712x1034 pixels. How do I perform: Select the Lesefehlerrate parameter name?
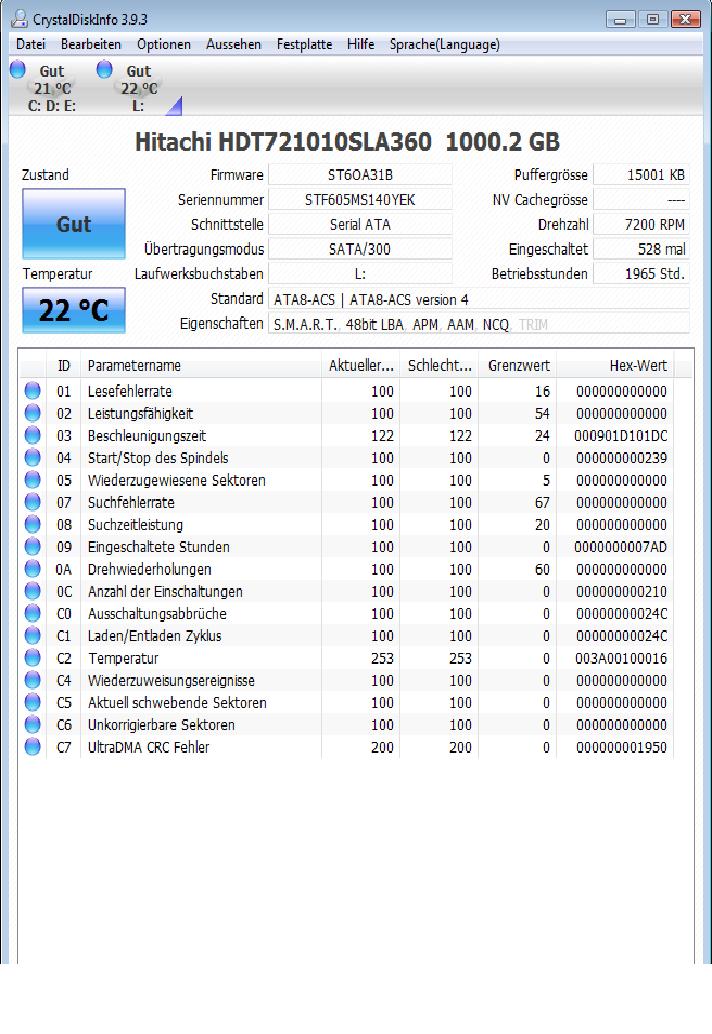pos(130,391)
